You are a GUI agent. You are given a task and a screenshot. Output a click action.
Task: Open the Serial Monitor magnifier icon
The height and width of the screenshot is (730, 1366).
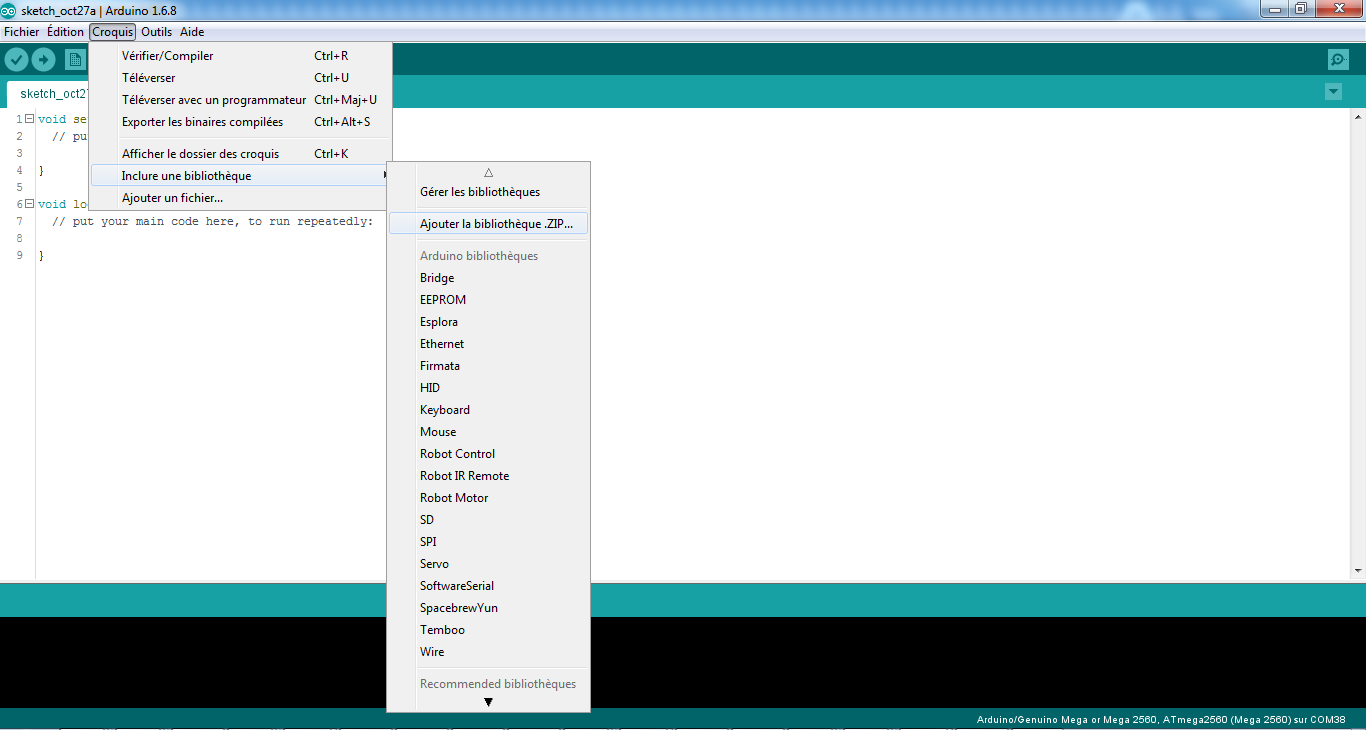coord(1338,59)
